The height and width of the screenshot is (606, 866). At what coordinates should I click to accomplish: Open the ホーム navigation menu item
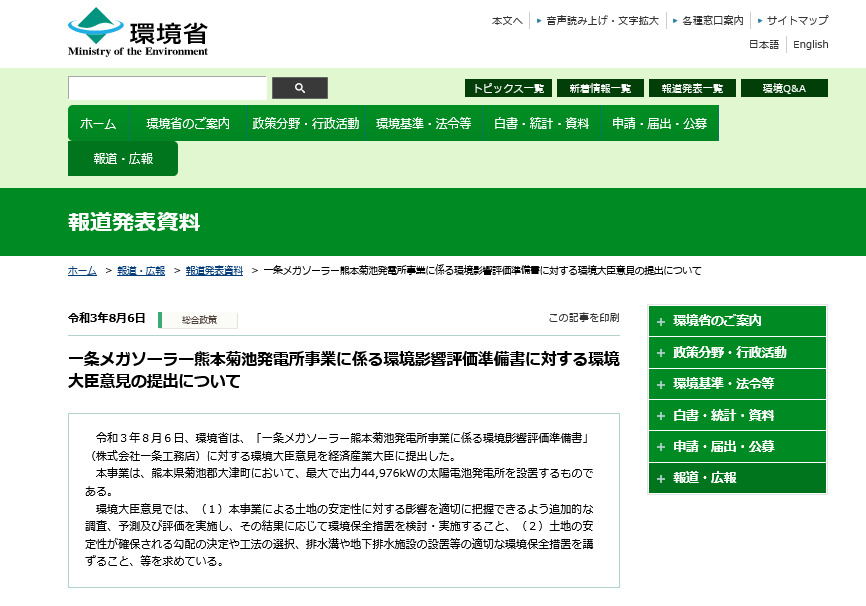pyautogui.click(x=98, y=124)
